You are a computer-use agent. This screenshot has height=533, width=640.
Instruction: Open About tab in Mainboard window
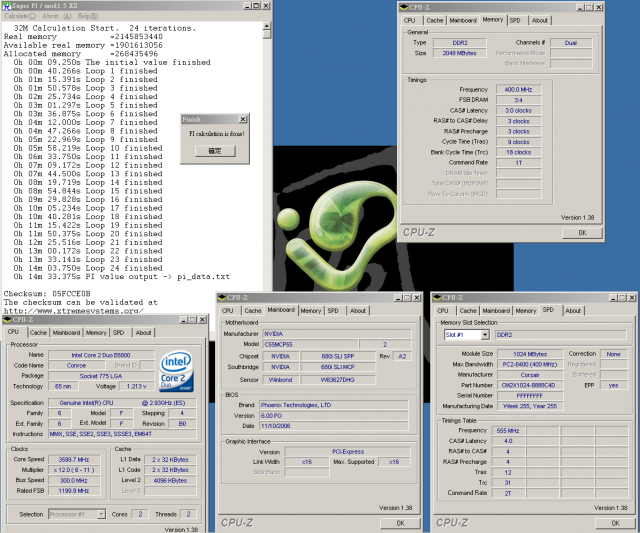[x=358, y=311]
